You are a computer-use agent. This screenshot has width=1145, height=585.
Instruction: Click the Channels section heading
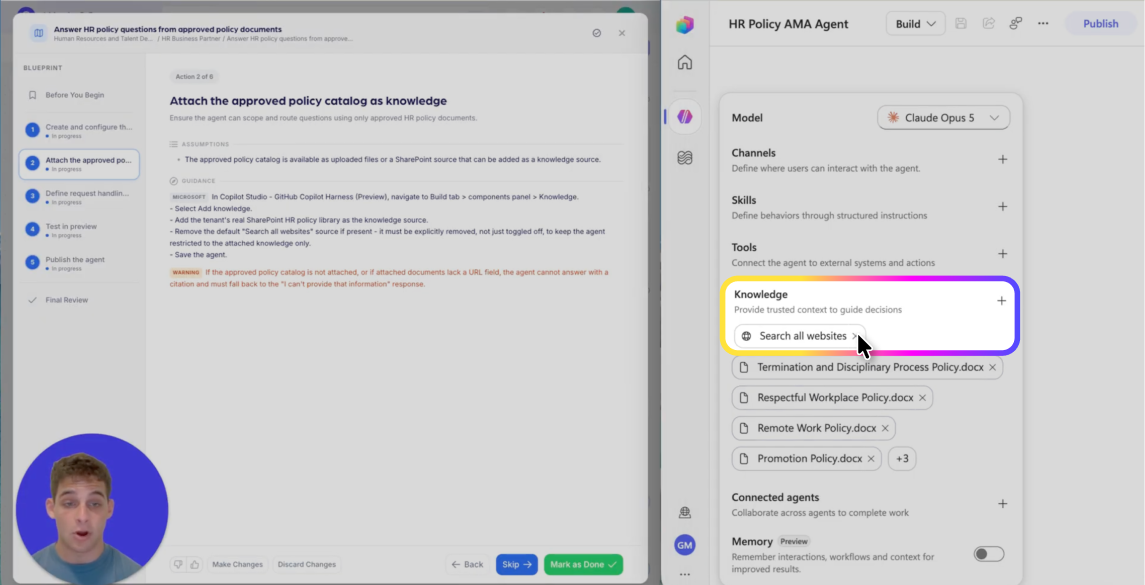754,153
